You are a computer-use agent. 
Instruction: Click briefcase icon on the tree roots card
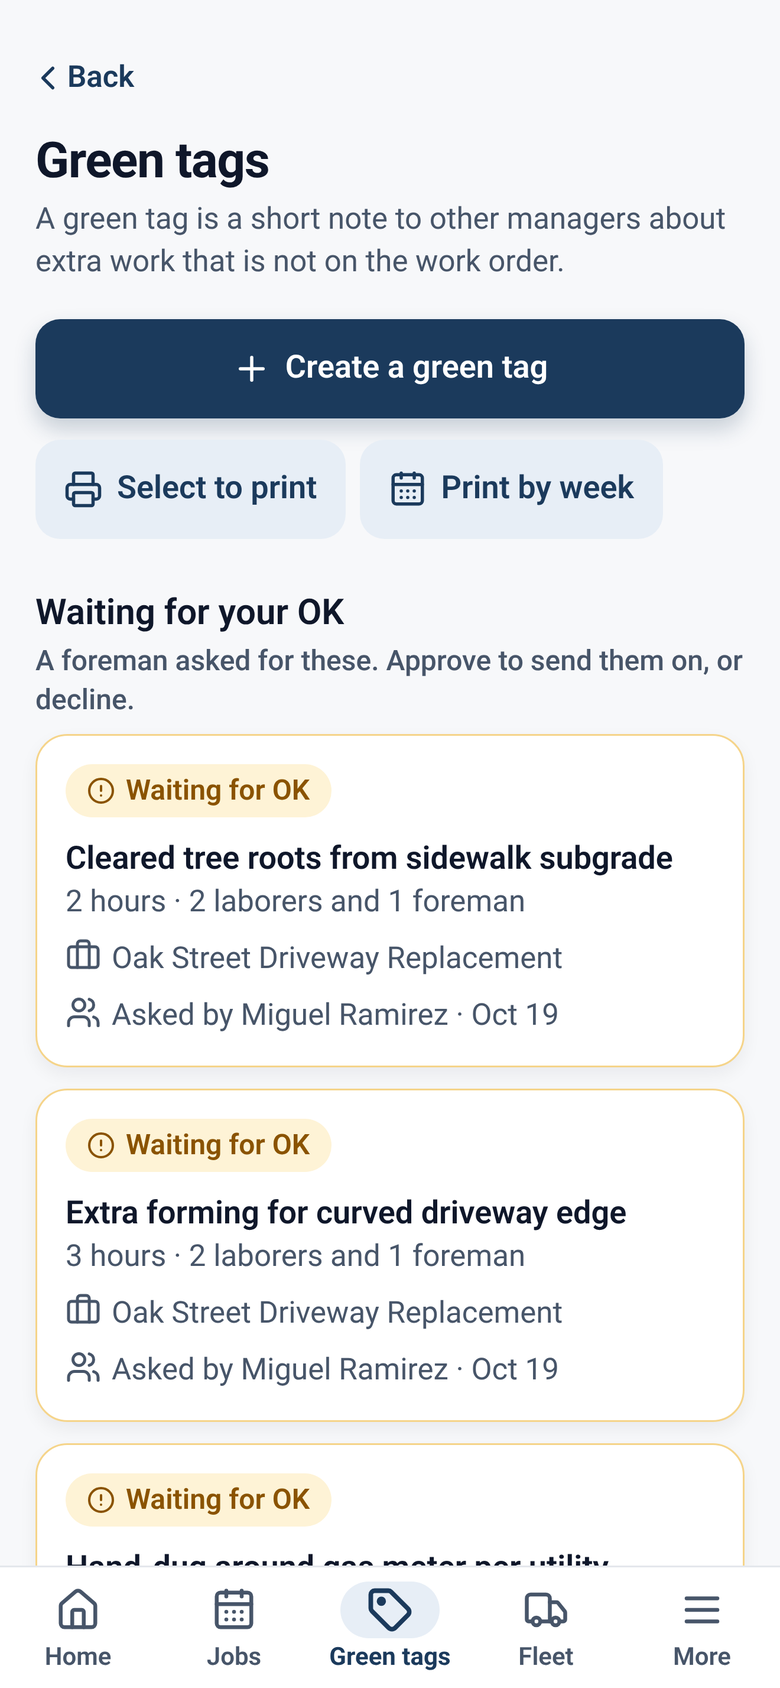click(83, 956)
